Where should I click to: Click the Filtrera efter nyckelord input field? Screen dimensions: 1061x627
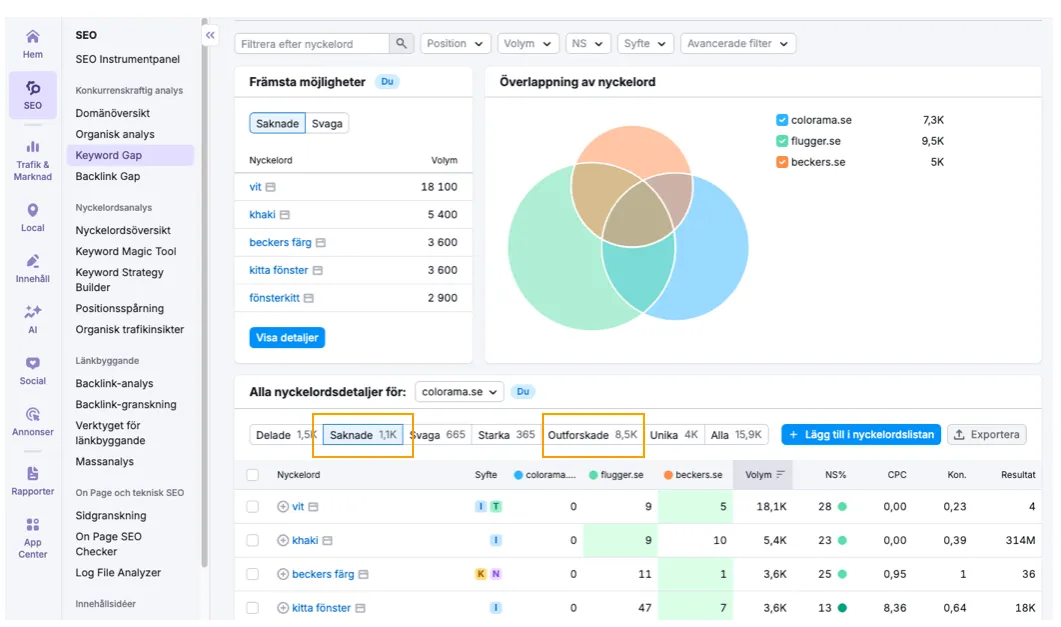click(x=313, y=43)
